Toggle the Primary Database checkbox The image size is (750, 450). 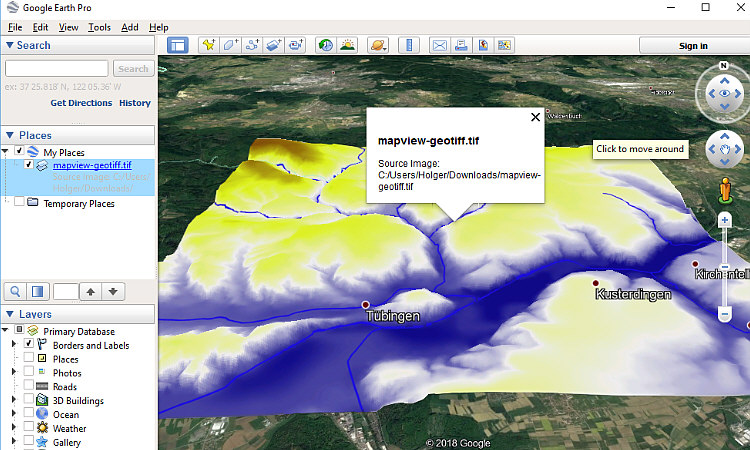coord(19,329)
